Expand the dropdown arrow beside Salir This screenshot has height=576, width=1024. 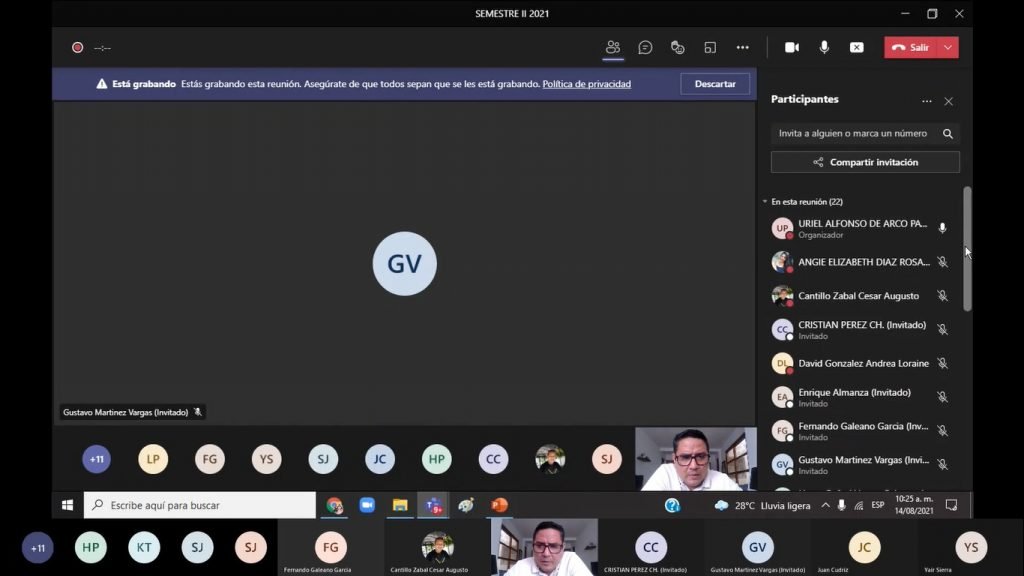pos(948,47)
